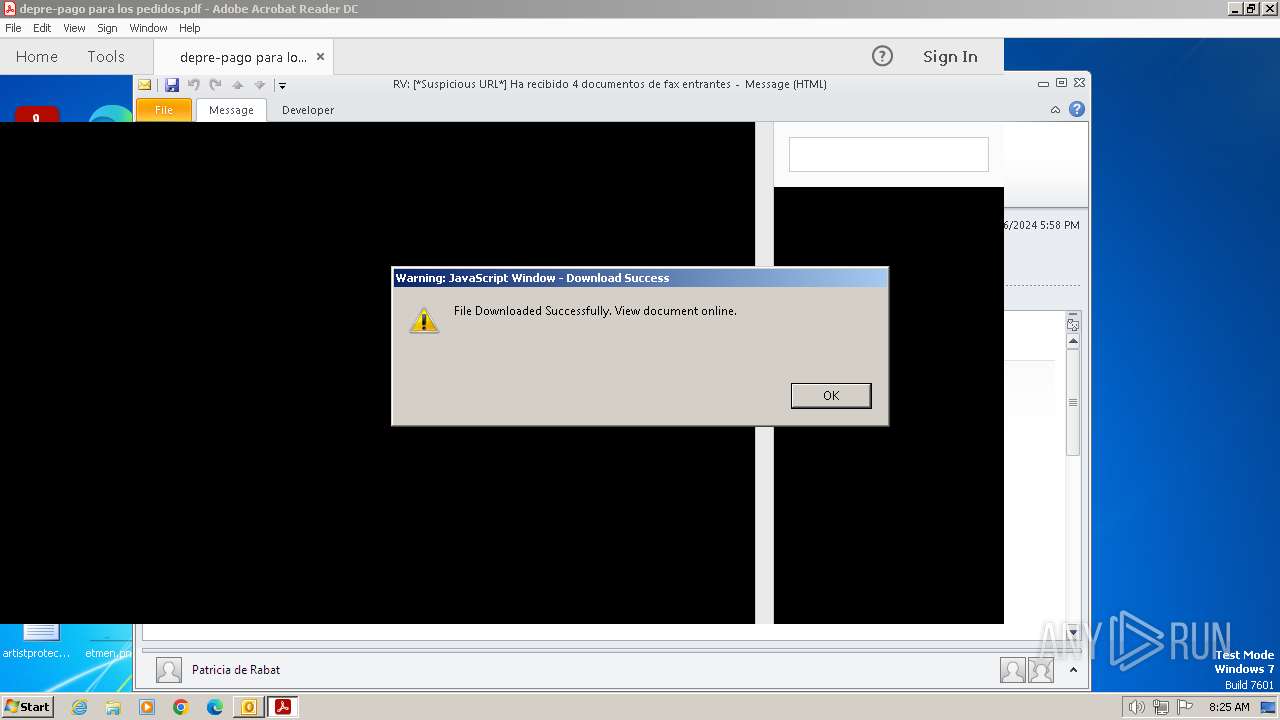Launch Internet Explorer from taskbar

pos(80,707)
